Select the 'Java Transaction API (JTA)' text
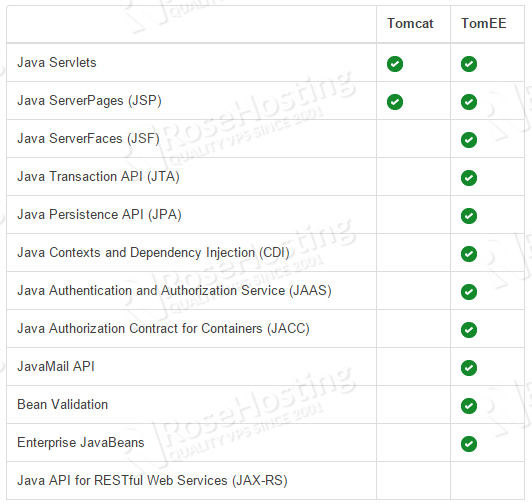This screenshot has height=503, width=532. [98, 177]
